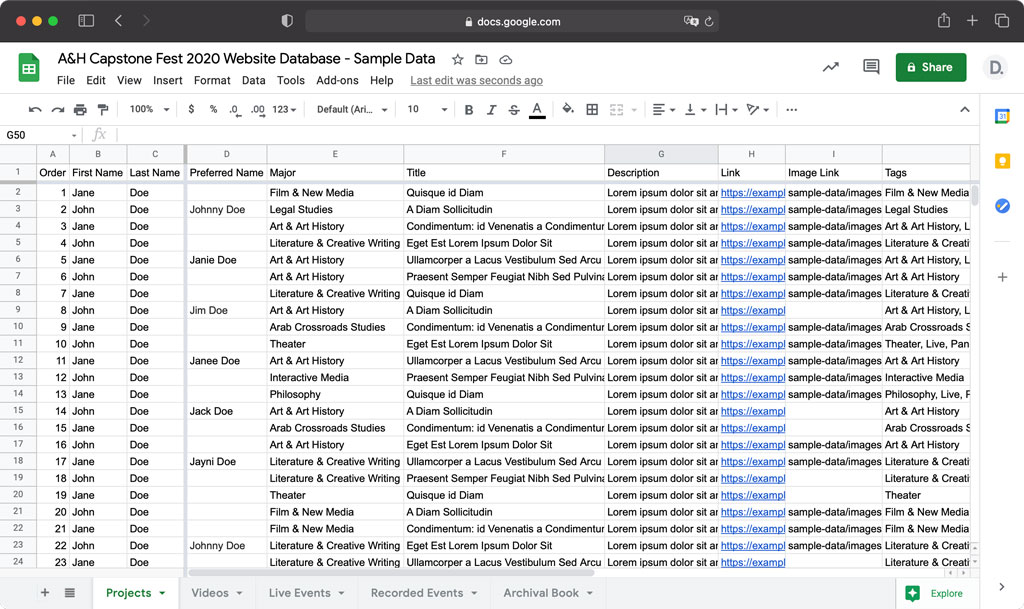The height and width of the screenshot is (609, 1024).
Task: Open the Print dialog
Action: tap(81, 109)
